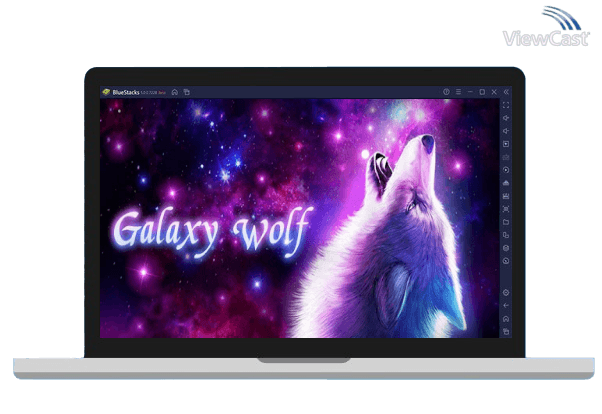Decrease volume using sidebar speaker minus icon

pos(506,131)
